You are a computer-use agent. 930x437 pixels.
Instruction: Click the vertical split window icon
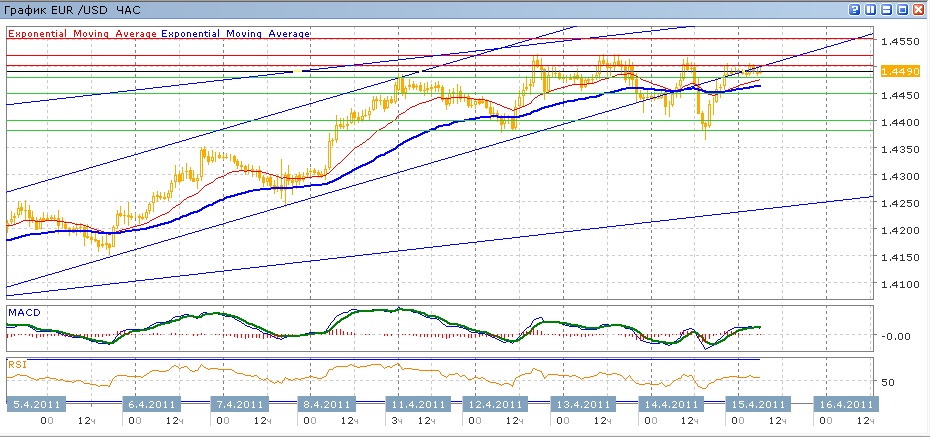pos(870,9)
